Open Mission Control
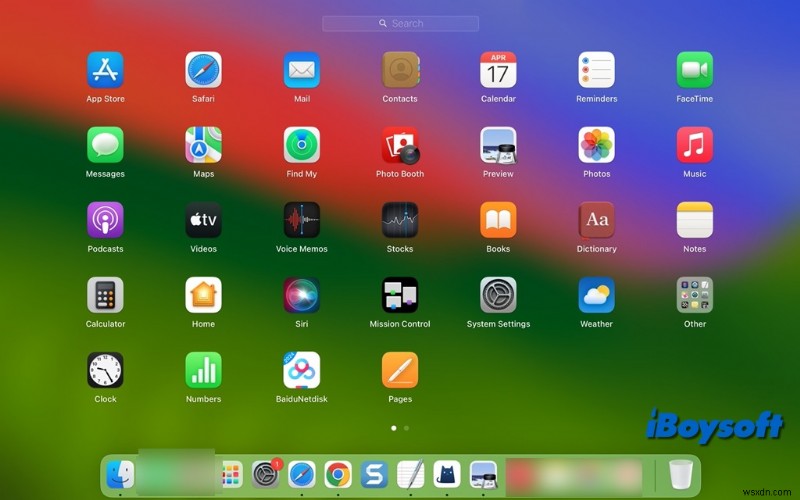Image resolution: width=800 pixels, height=500 pixels. pos(400,295)
